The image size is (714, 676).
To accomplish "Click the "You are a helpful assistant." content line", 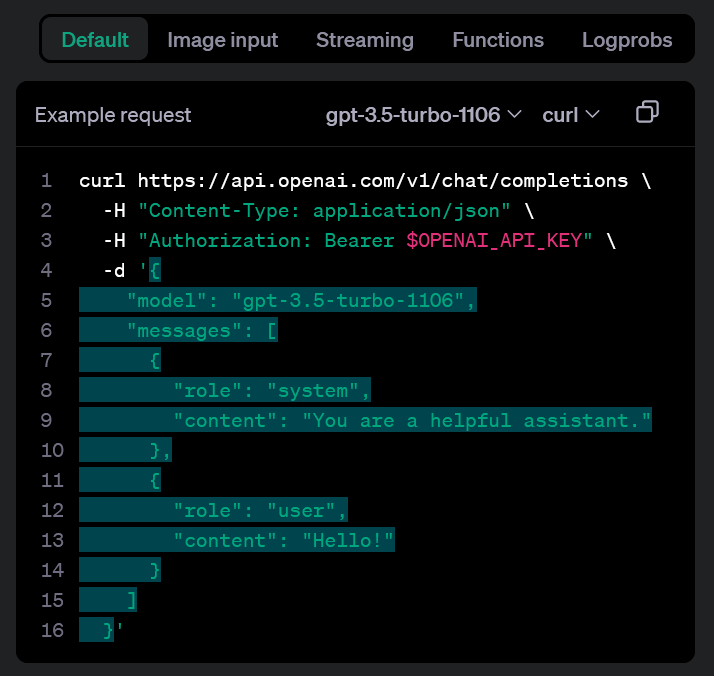I will tap(412, 421).
